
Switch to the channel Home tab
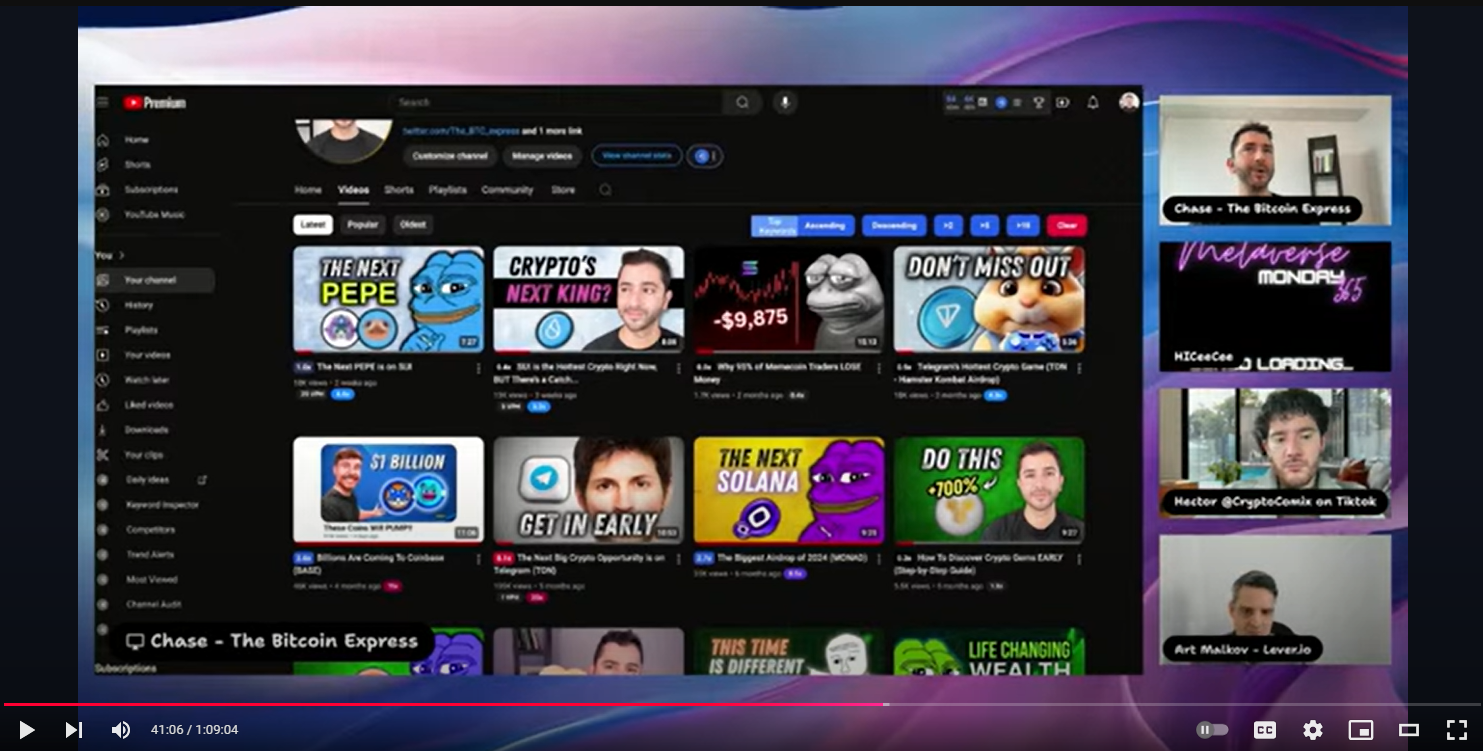click(308, 190)
